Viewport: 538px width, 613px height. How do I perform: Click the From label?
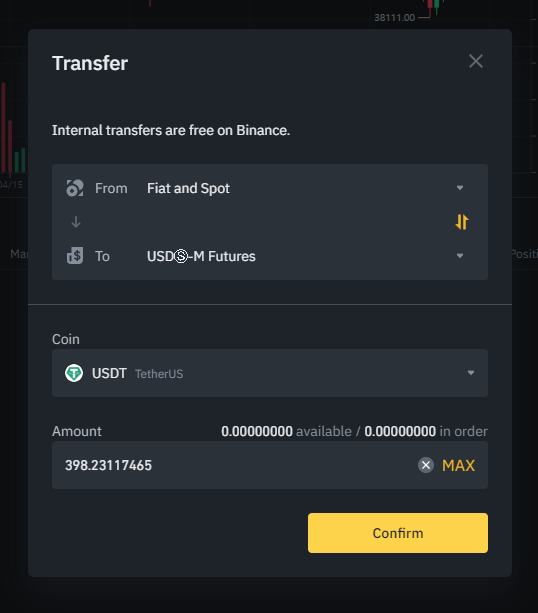[111, 188]
